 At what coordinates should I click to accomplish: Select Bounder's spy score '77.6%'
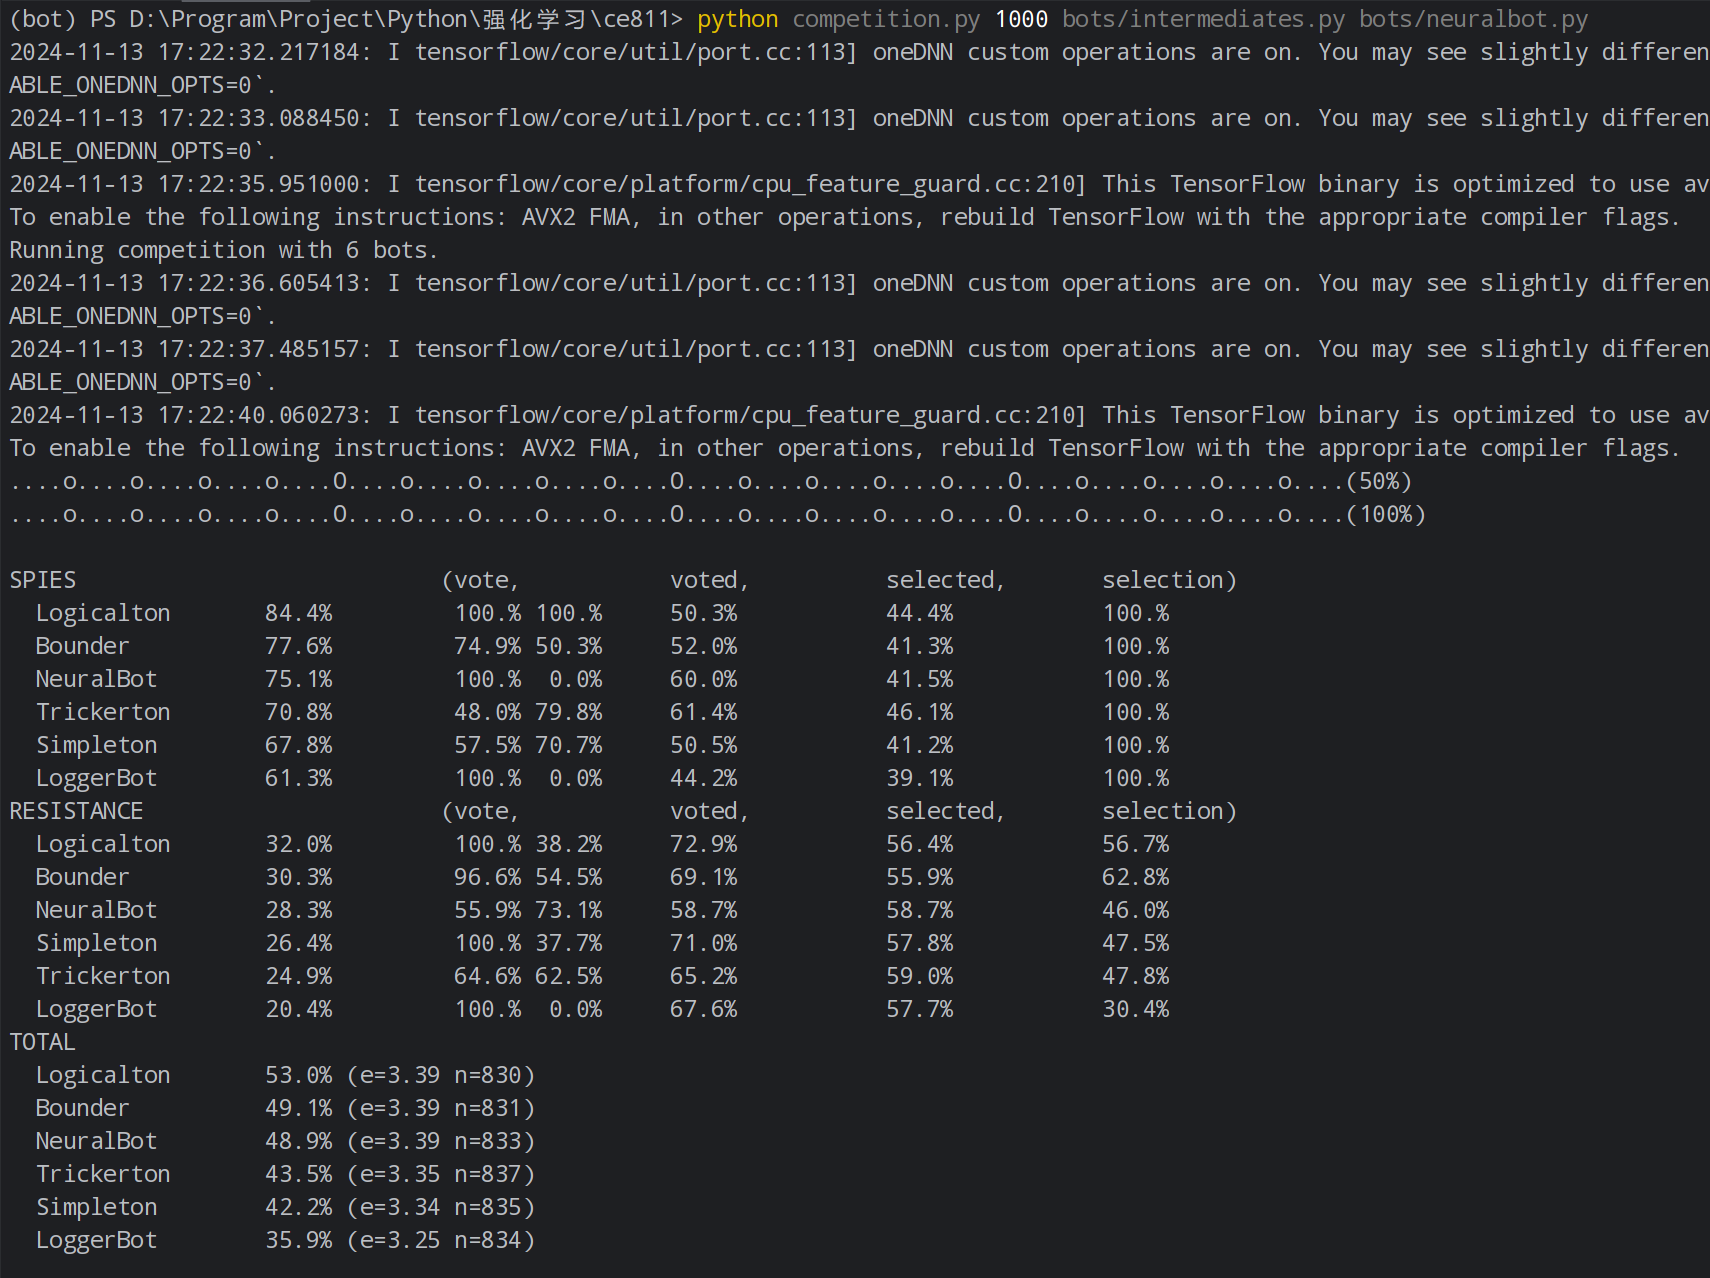[x=299, y=646]
